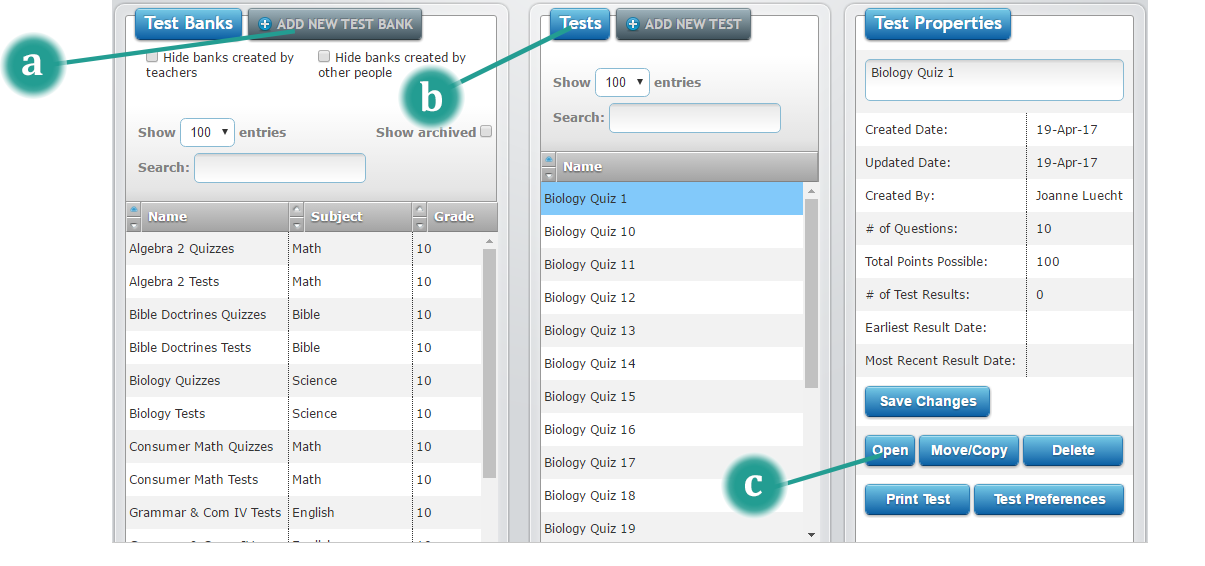Click the test banks Search field

[x=280, y=168]
